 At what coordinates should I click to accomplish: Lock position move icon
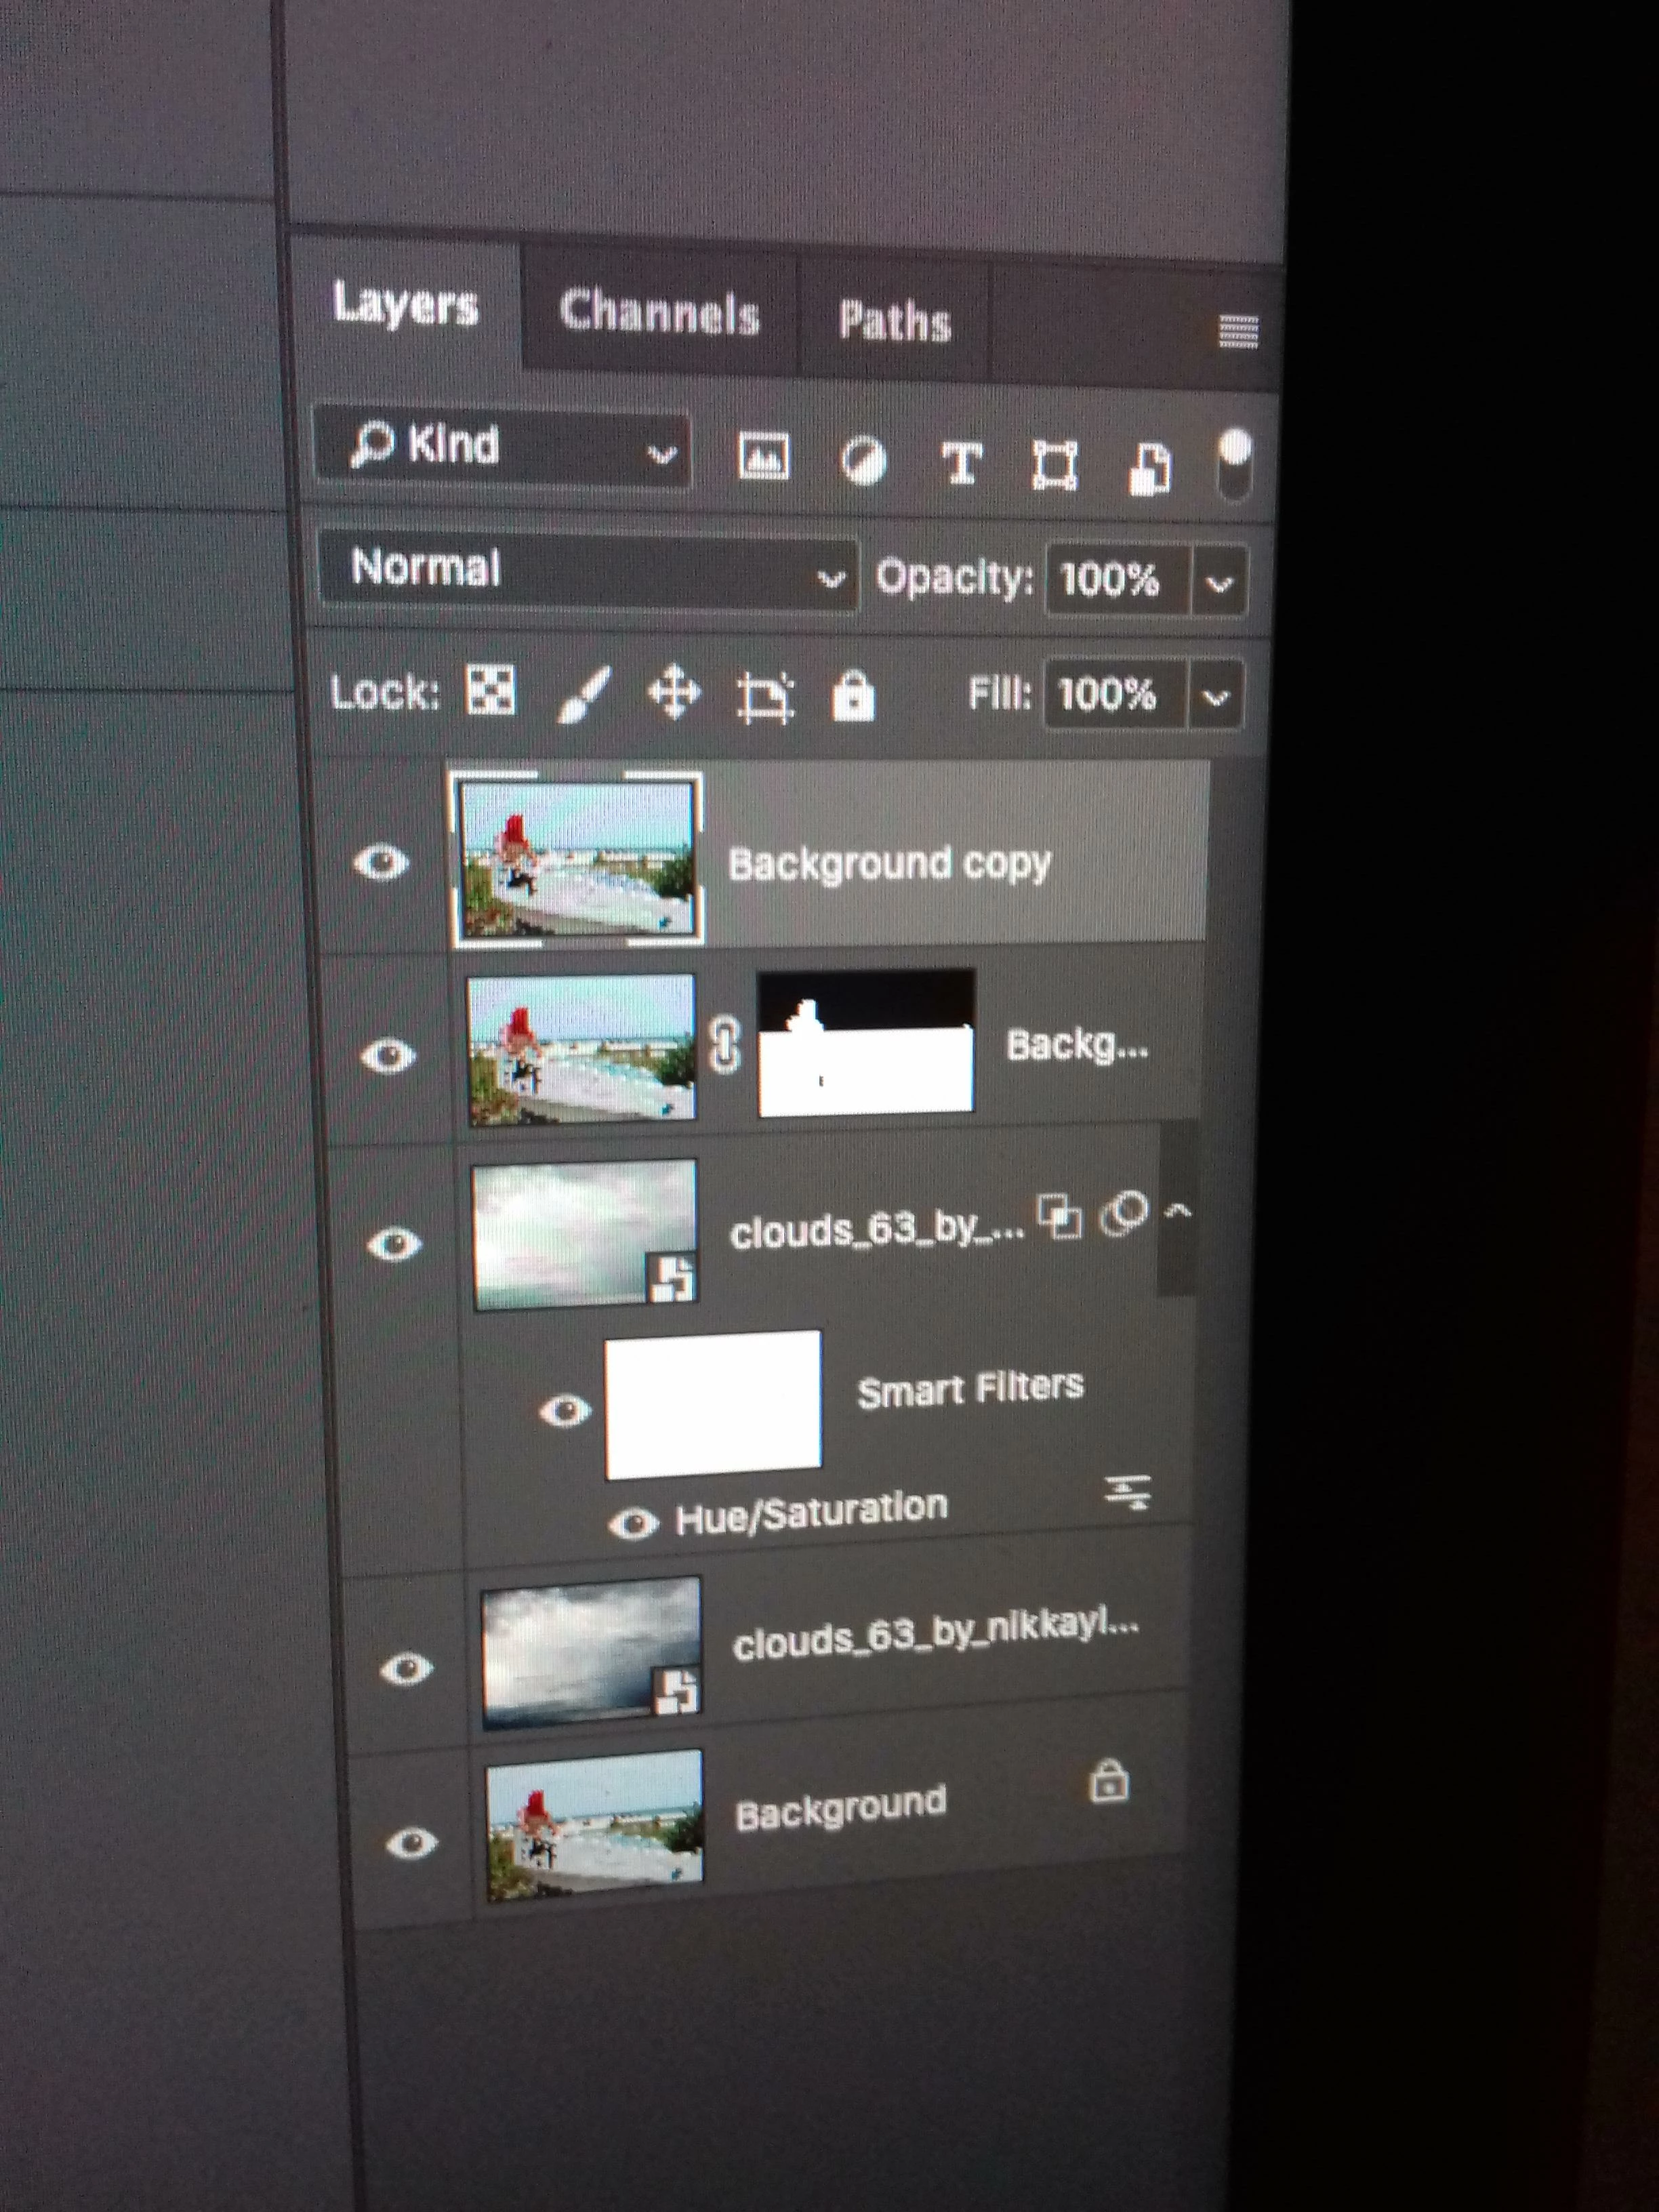674,693
